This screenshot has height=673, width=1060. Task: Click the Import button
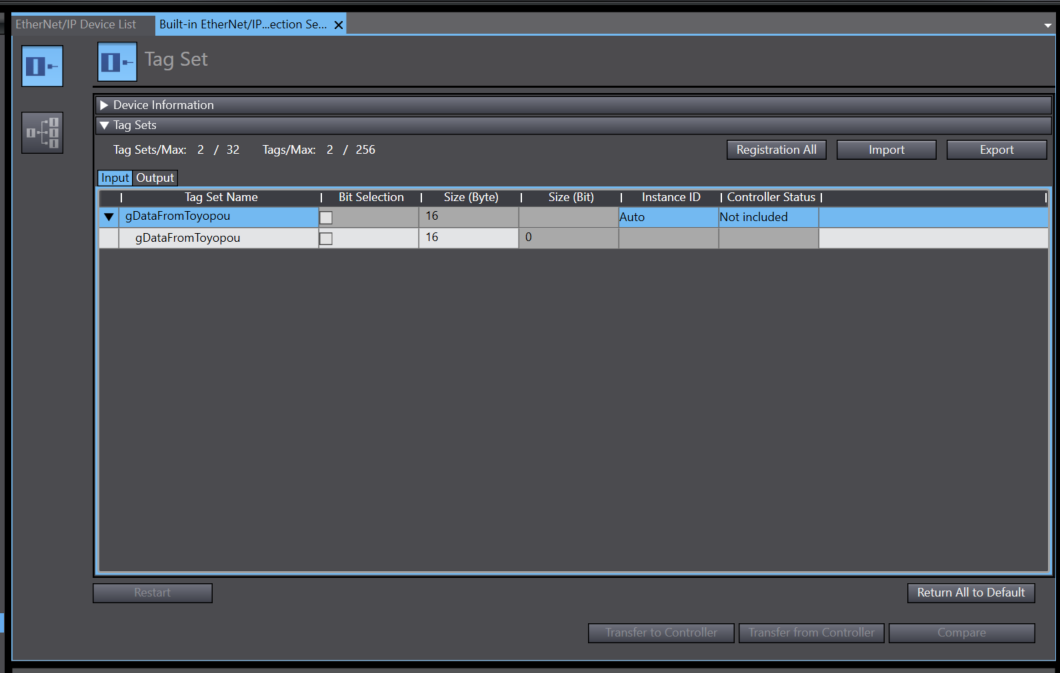[886, 150]
